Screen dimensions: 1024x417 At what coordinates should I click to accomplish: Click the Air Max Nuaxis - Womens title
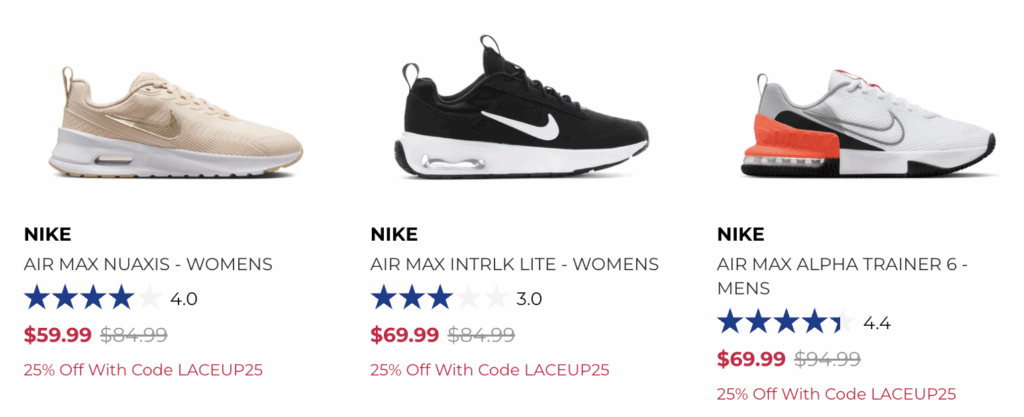(x=148, y=265)
